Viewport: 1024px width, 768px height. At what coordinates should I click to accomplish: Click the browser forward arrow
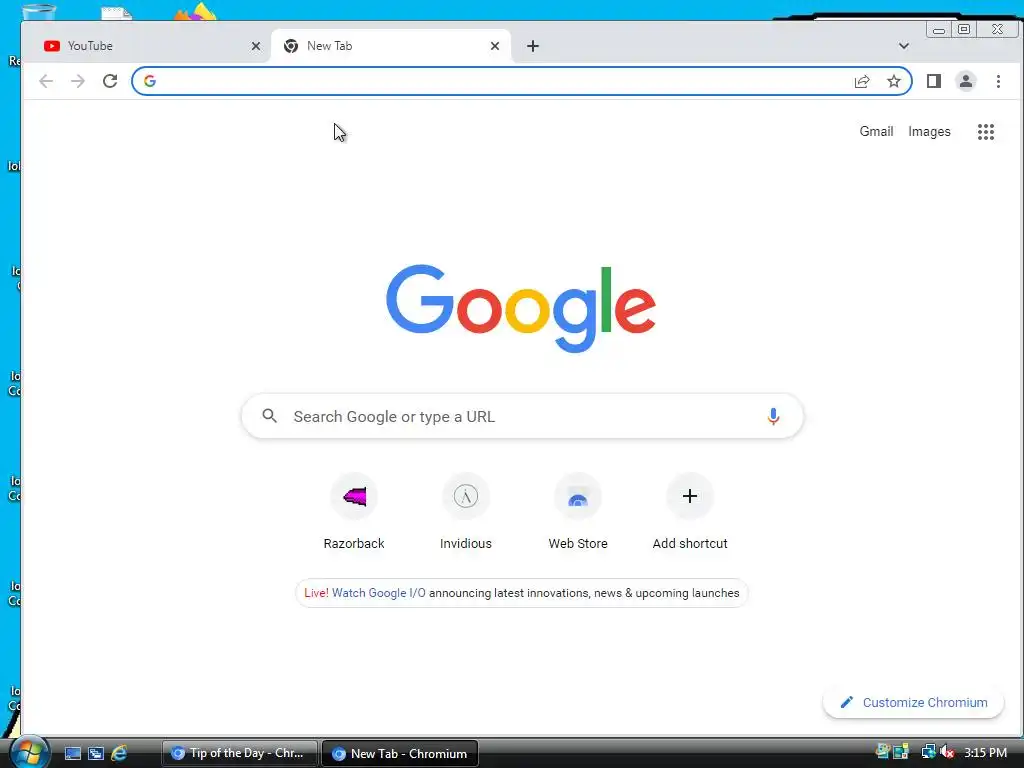78,81
